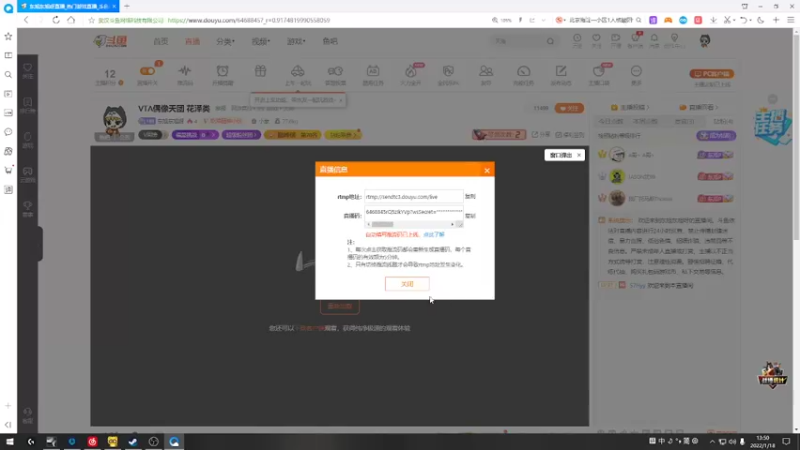Open the pencil edit icon in toolbar

(561, 71)
